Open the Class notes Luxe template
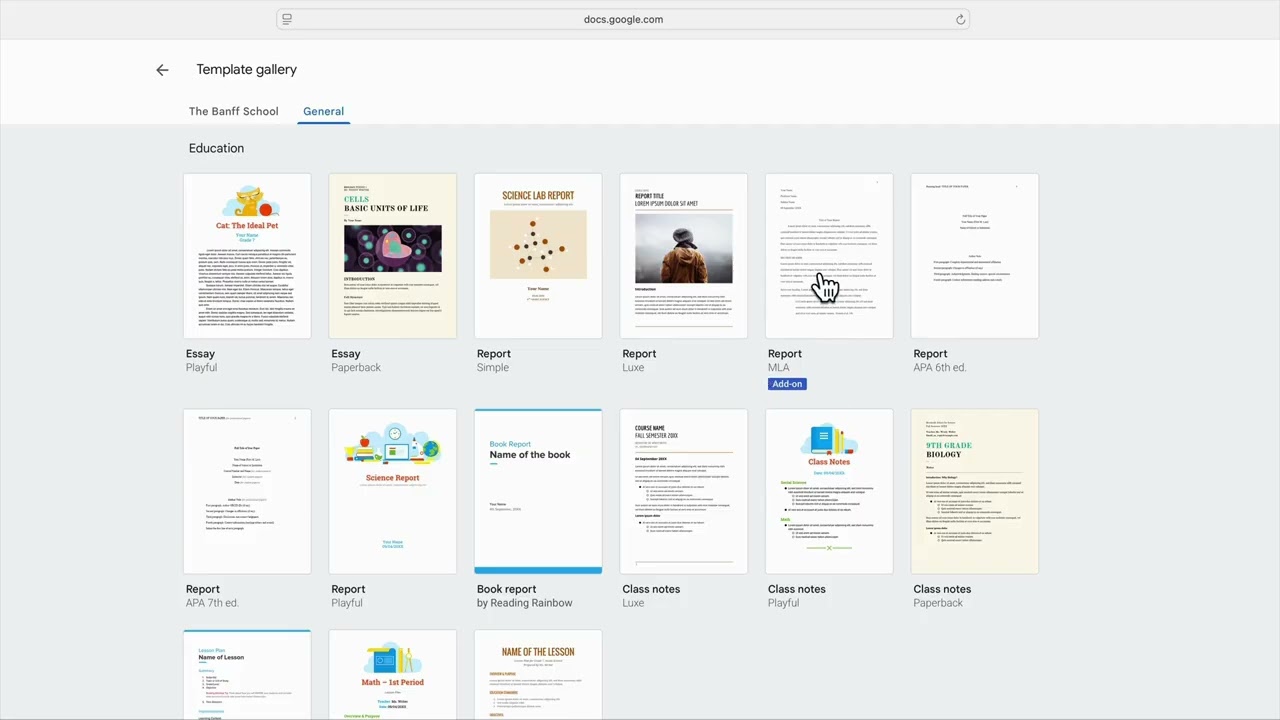The height and width of the screenshot is (720, 1280). [684, 491]
